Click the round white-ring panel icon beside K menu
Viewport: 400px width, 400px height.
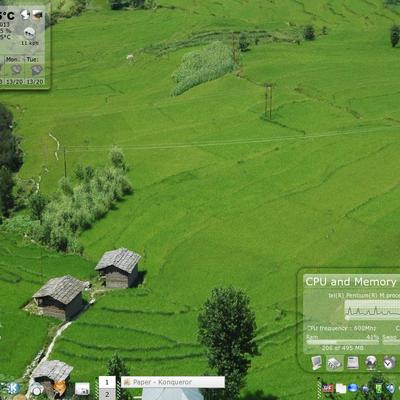pos(37,389)
